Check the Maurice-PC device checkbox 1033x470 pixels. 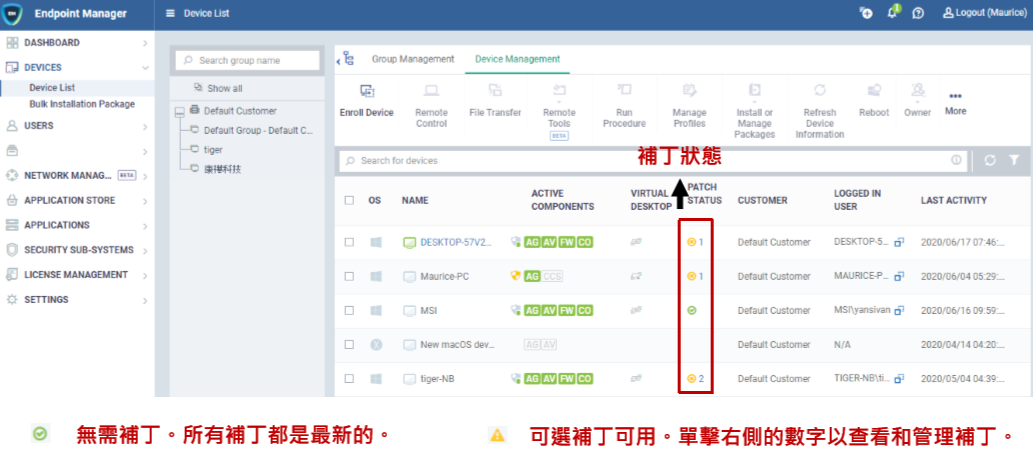[349, 276]
